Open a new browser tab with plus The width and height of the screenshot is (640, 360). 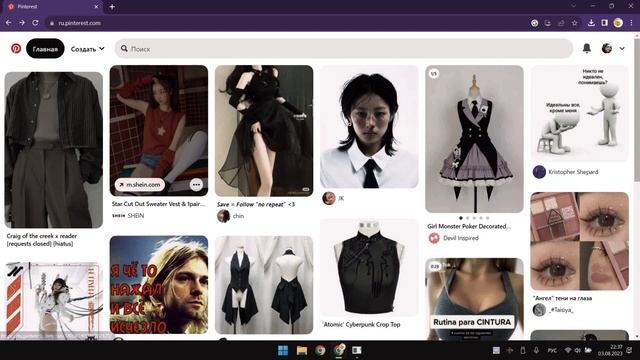[112, 7]
